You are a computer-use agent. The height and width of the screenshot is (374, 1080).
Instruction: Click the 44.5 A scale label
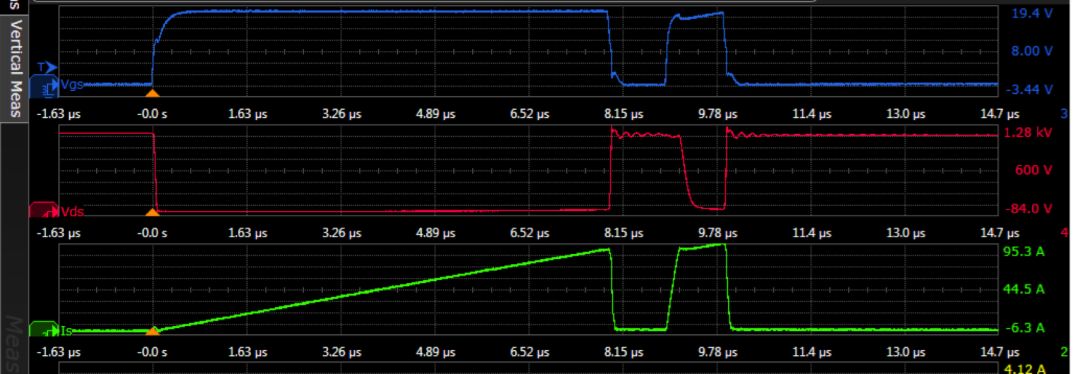(x=1024, y=289)
